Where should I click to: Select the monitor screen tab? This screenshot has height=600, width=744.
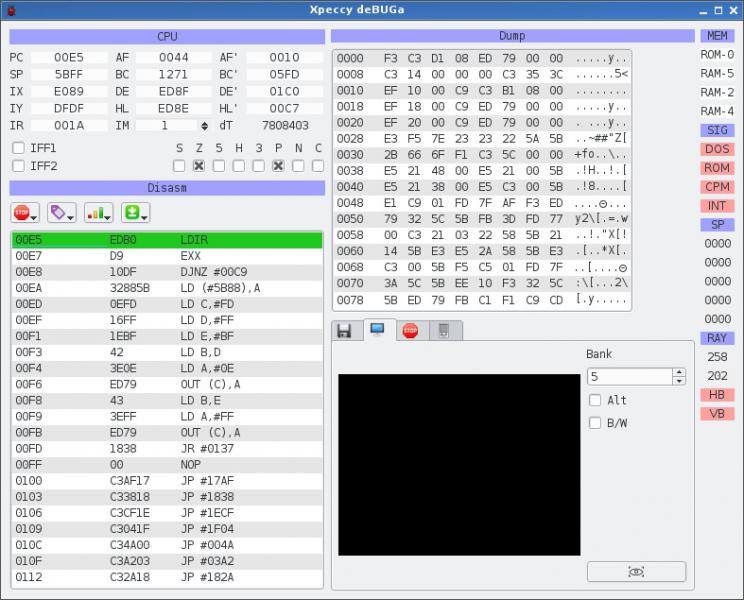(378, 330)
